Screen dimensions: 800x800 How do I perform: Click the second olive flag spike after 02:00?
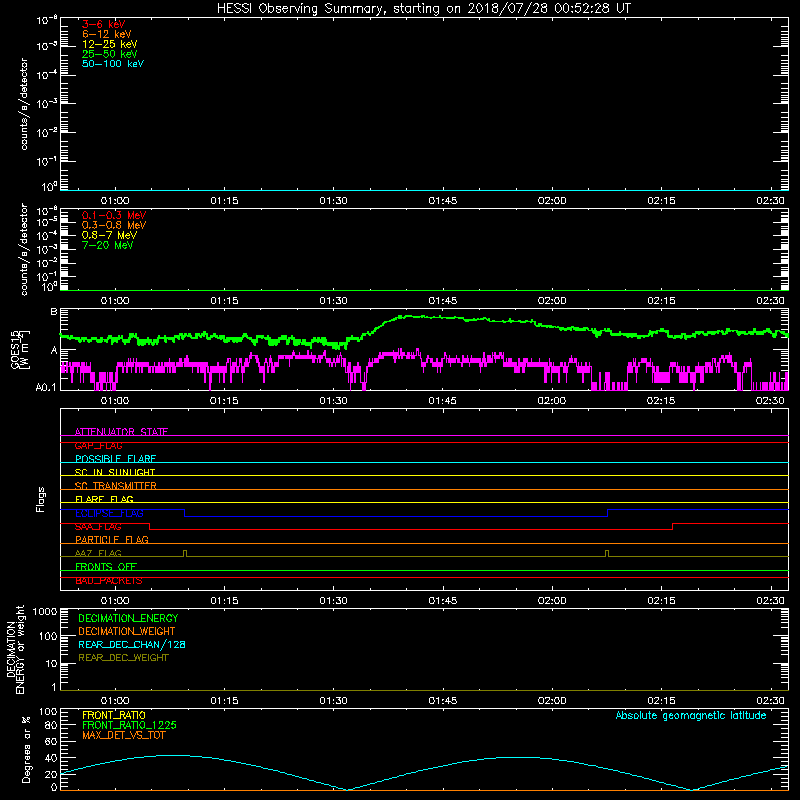coord(607,554)
